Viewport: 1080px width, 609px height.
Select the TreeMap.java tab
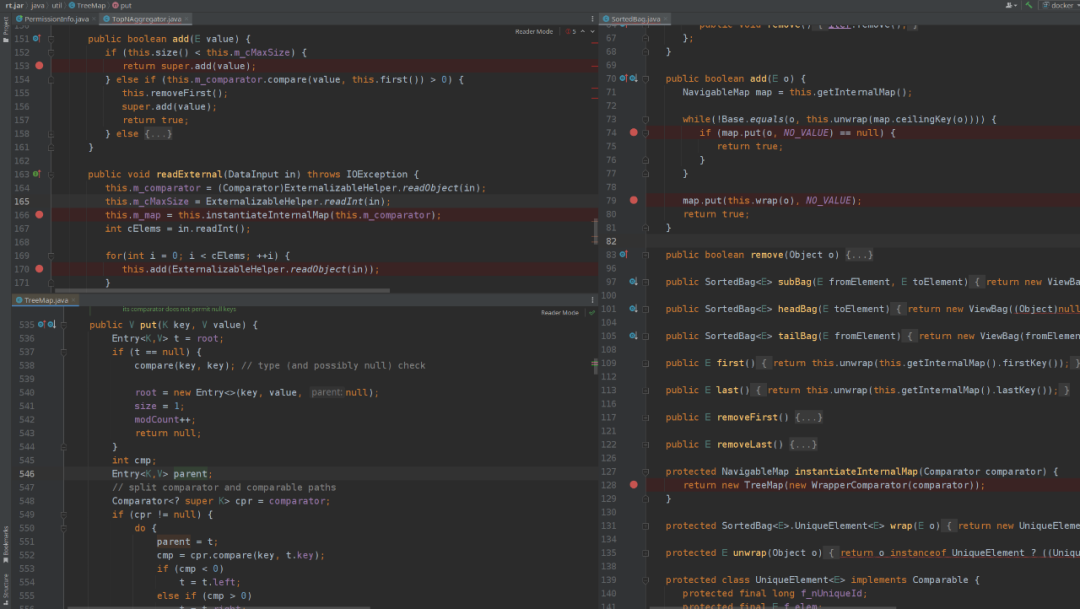[x=43, y=300]
